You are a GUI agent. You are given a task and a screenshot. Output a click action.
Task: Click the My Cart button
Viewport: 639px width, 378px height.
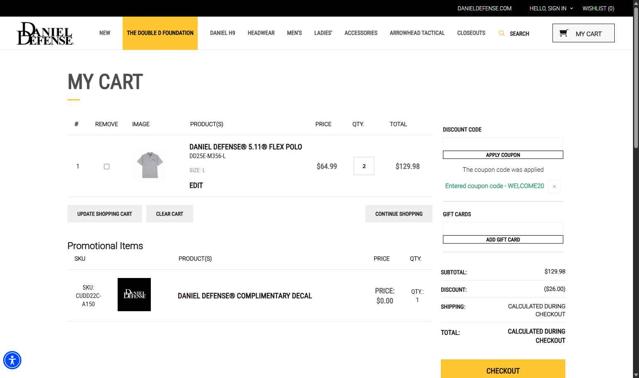tap(583, 33)
